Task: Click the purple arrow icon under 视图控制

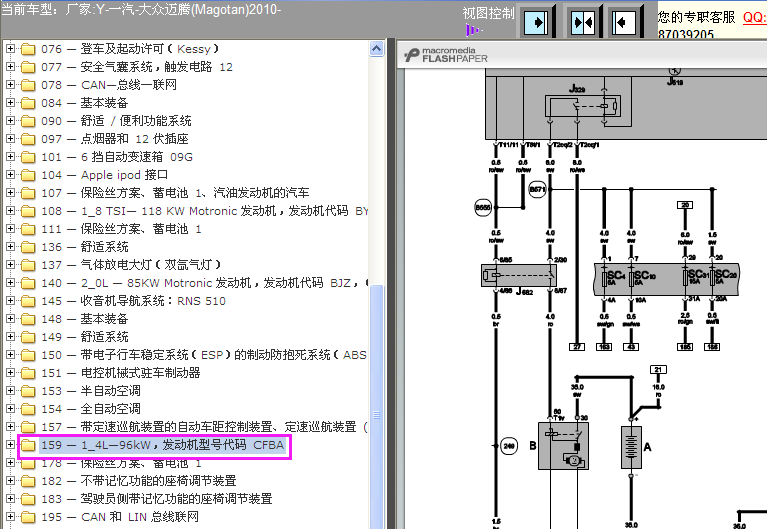Action: tap(472, 31)
